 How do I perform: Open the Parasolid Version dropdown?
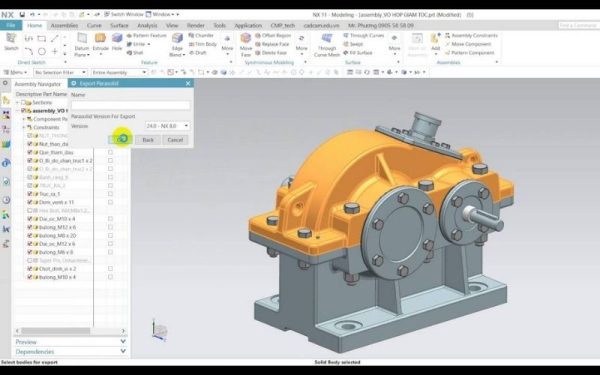pos(167,126)
